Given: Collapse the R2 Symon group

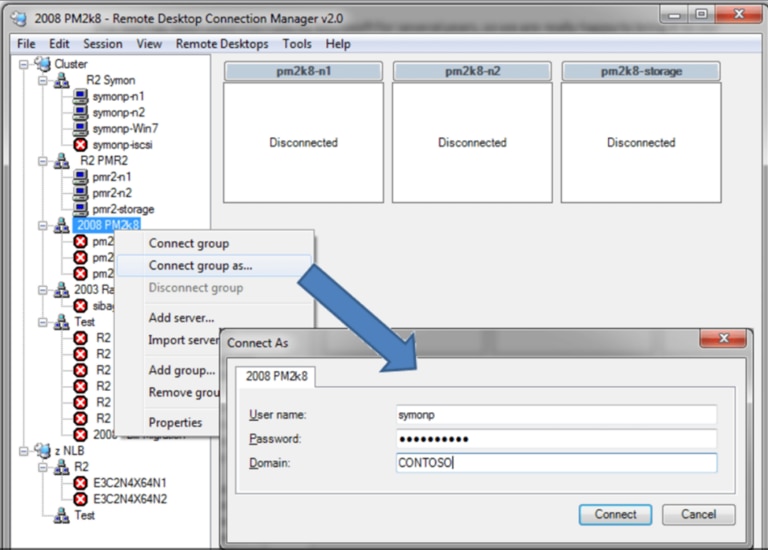Looking at the screenshot, I should (43, 81).
